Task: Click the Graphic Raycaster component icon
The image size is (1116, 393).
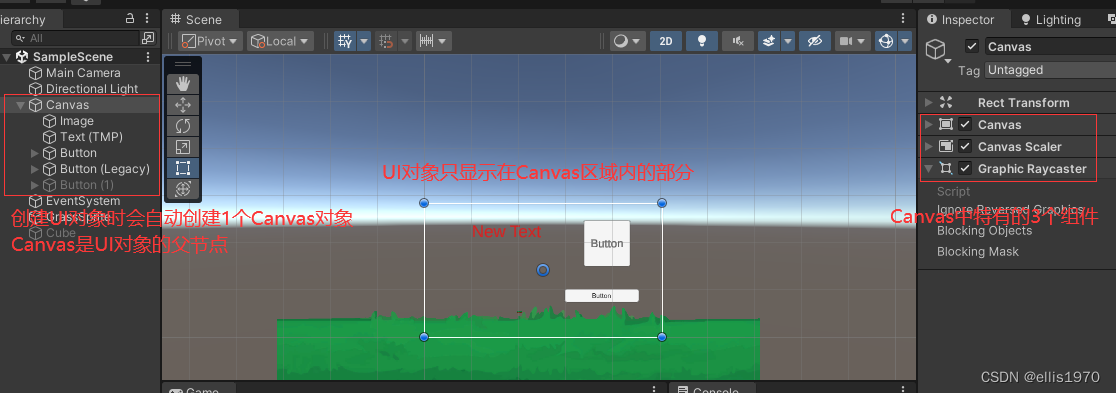Action: 946,169
